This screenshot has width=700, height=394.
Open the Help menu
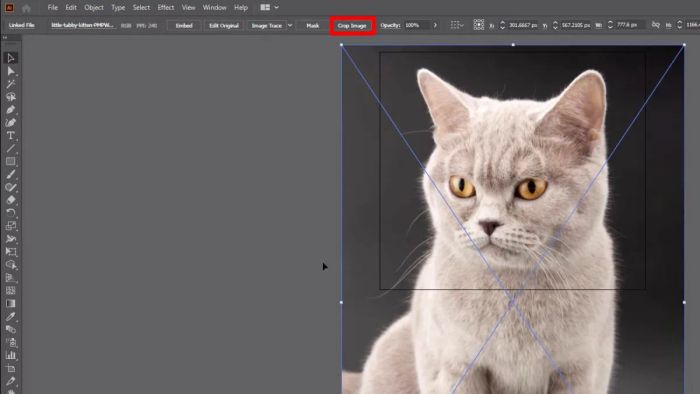point(241,8)
